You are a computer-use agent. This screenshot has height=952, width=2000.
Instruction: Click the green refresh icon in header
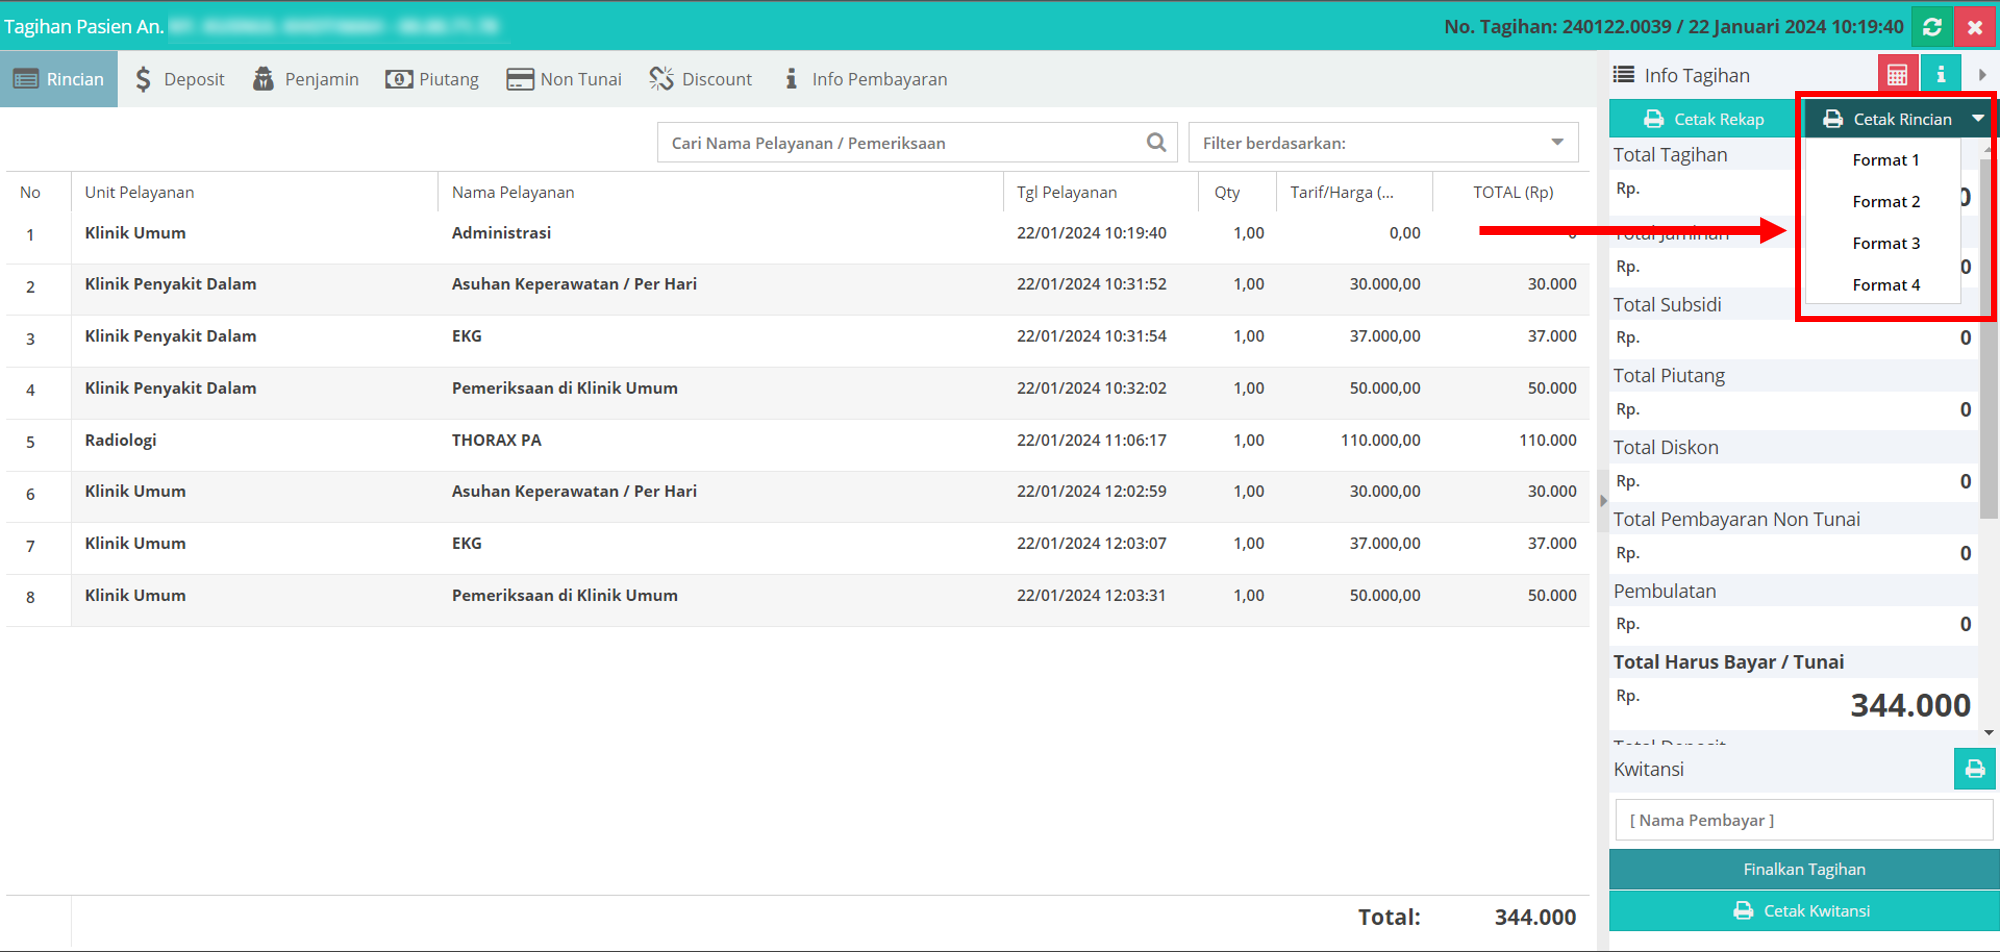[1932, 27]
